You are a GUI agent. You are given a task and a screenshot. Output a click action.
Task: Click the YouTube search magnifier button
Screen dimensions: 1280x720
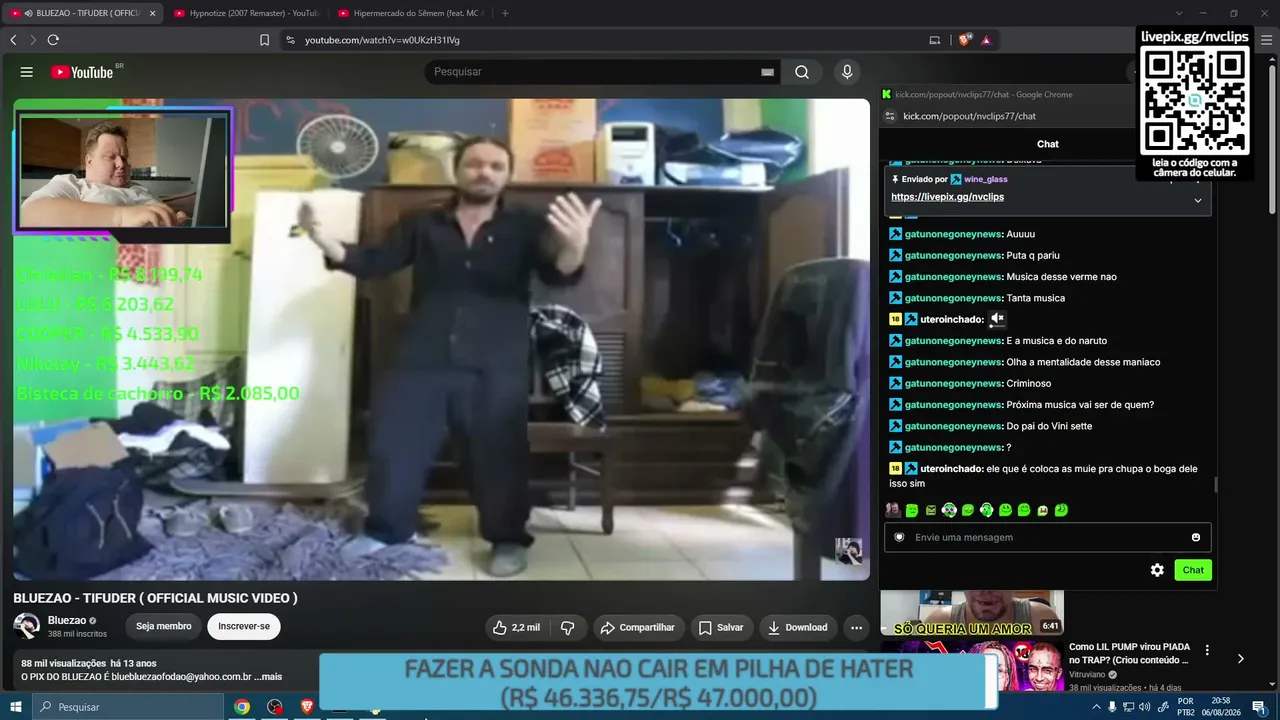(x=802, y=72)
